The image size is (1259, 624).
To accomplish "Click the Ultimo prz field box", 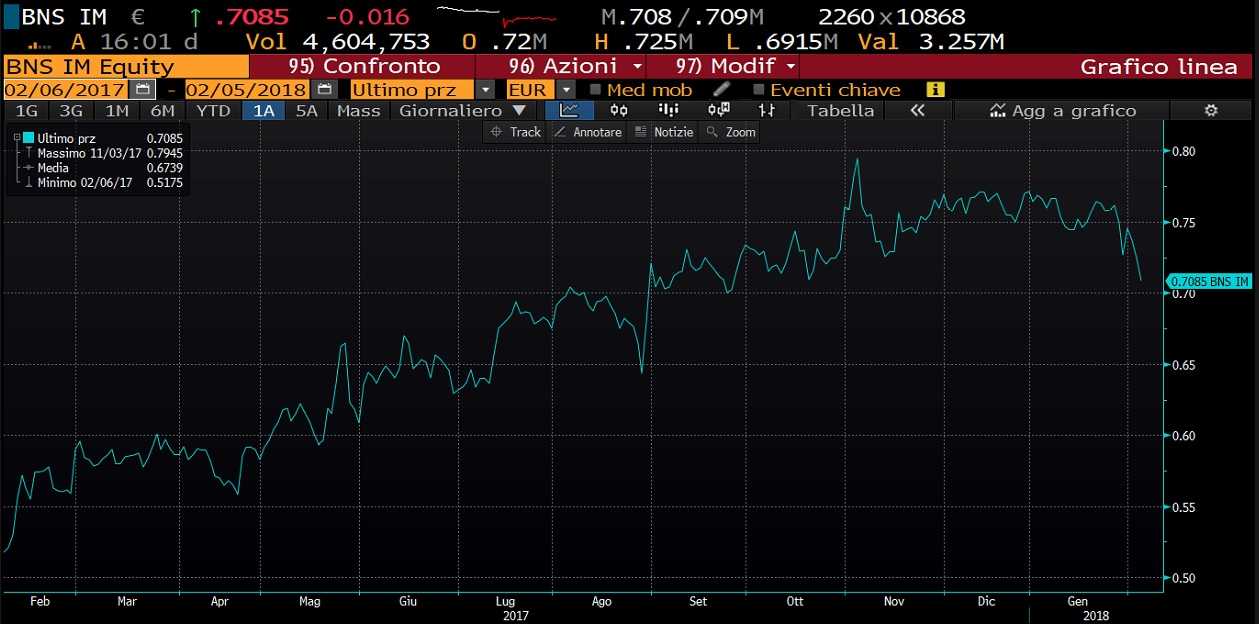I will [x=413, y=90].
